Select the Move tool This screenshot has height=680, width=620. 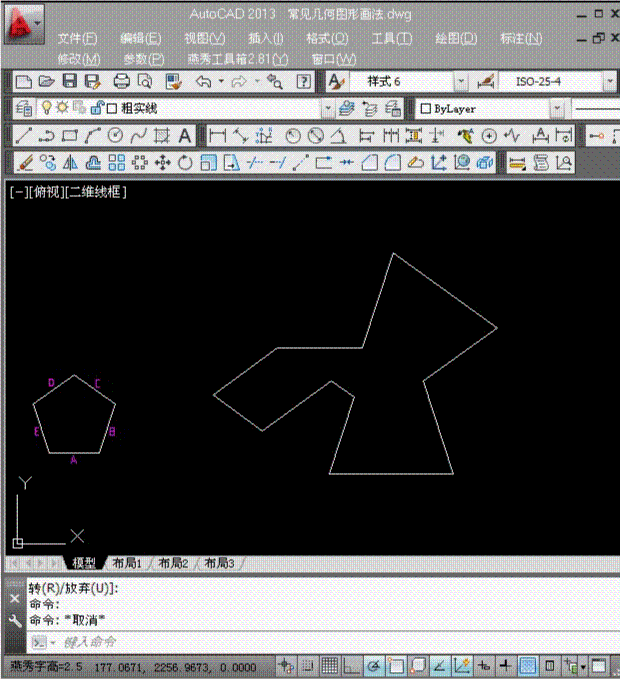pos(163,163)
